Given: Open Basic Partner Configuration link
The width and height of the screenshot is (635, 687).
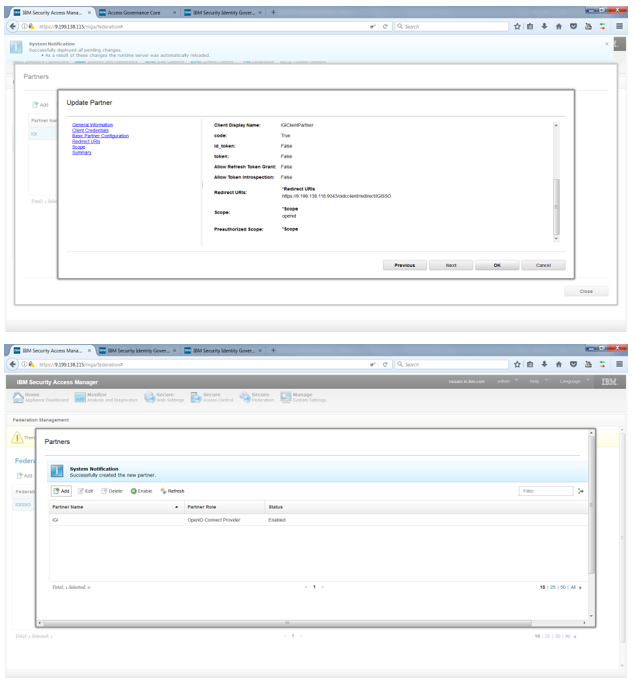Looking at the screenshot, I should (x=100, y=136).
